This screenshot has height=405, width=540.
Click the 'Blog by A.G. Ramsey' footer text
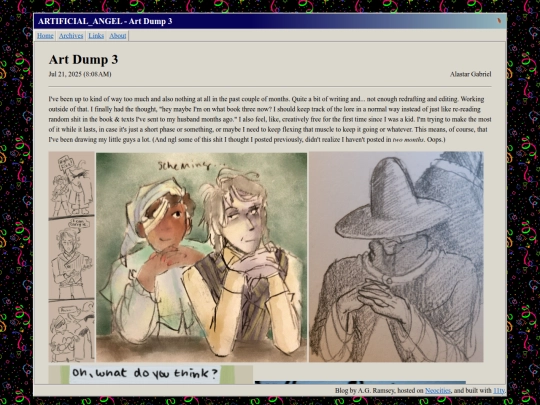(365, 391)
